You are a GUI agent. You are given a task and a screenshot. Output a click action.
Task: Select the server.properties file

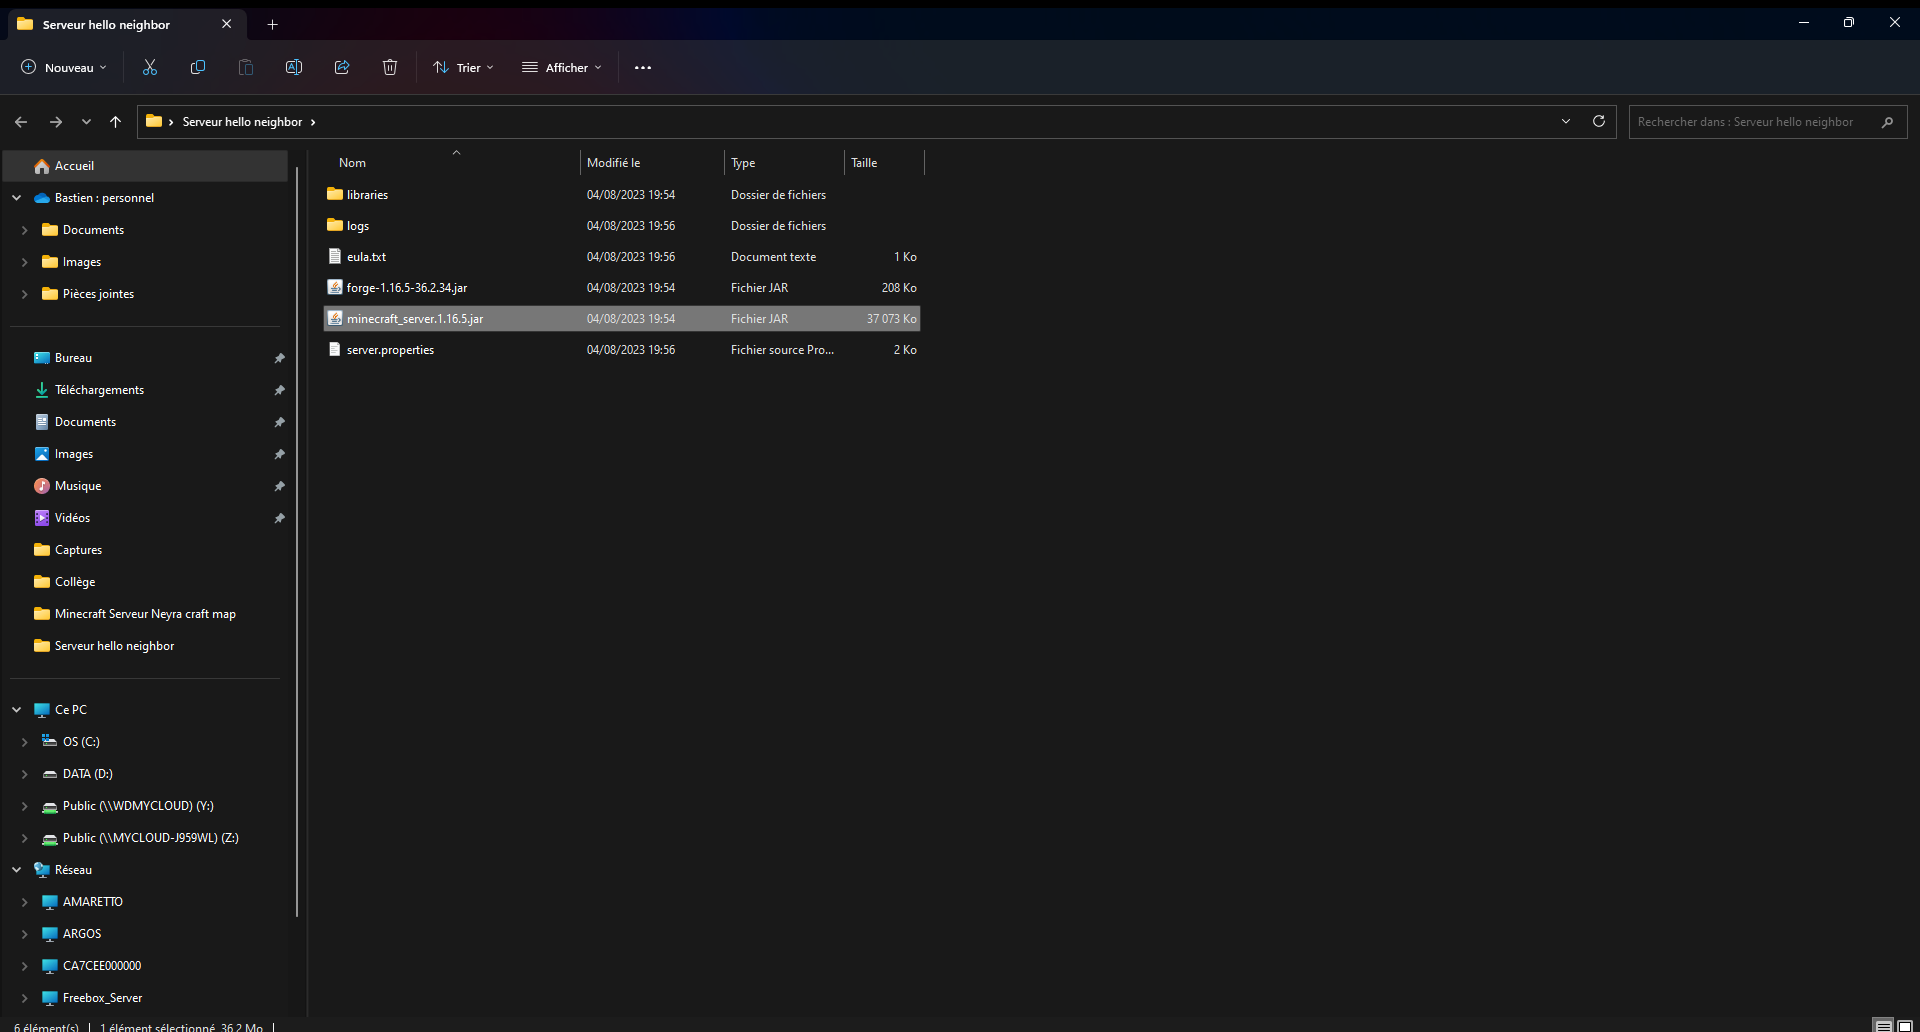point(621,350)
